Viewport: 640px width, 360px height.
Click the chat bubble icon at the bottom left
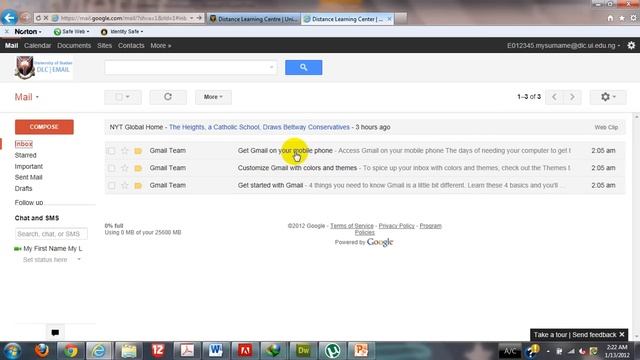coord(55,332)
